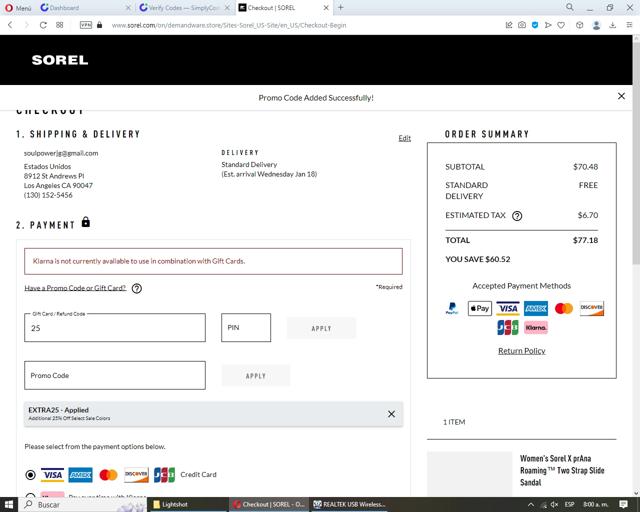Screen dimensions: 640x512
Task: Click the send to My Flow icon
Action: click(x=548, y=25)
